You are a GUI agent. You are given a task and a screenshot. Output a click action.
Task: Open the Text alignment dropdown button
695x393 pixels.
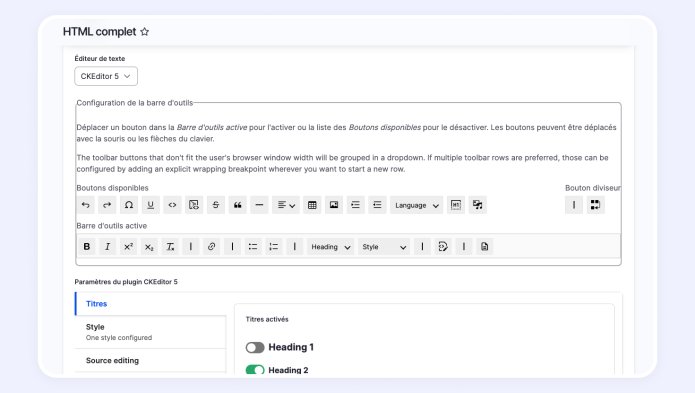(286, 205)
